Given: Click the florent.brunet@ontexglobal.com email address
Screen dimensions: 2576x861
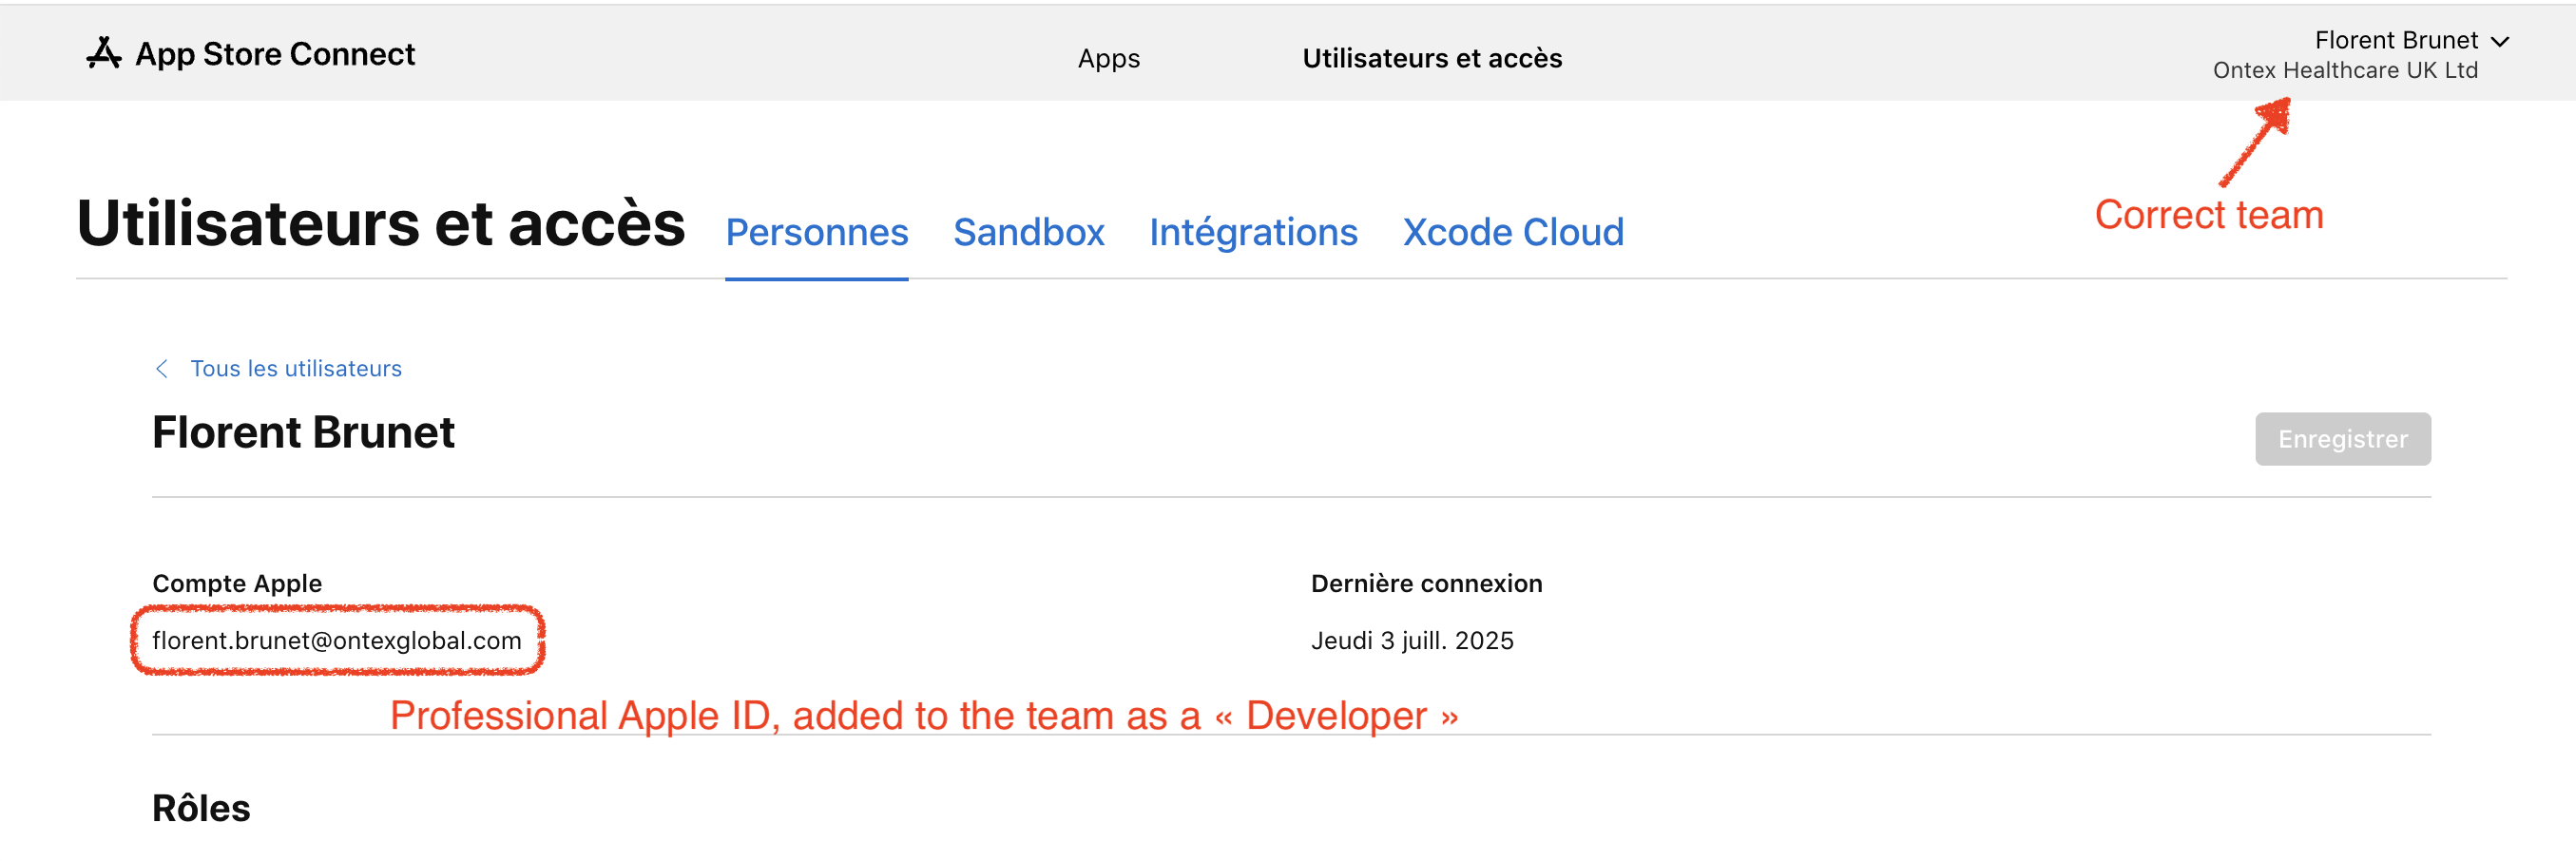Looking at the screenshot, I should (337, 640).
